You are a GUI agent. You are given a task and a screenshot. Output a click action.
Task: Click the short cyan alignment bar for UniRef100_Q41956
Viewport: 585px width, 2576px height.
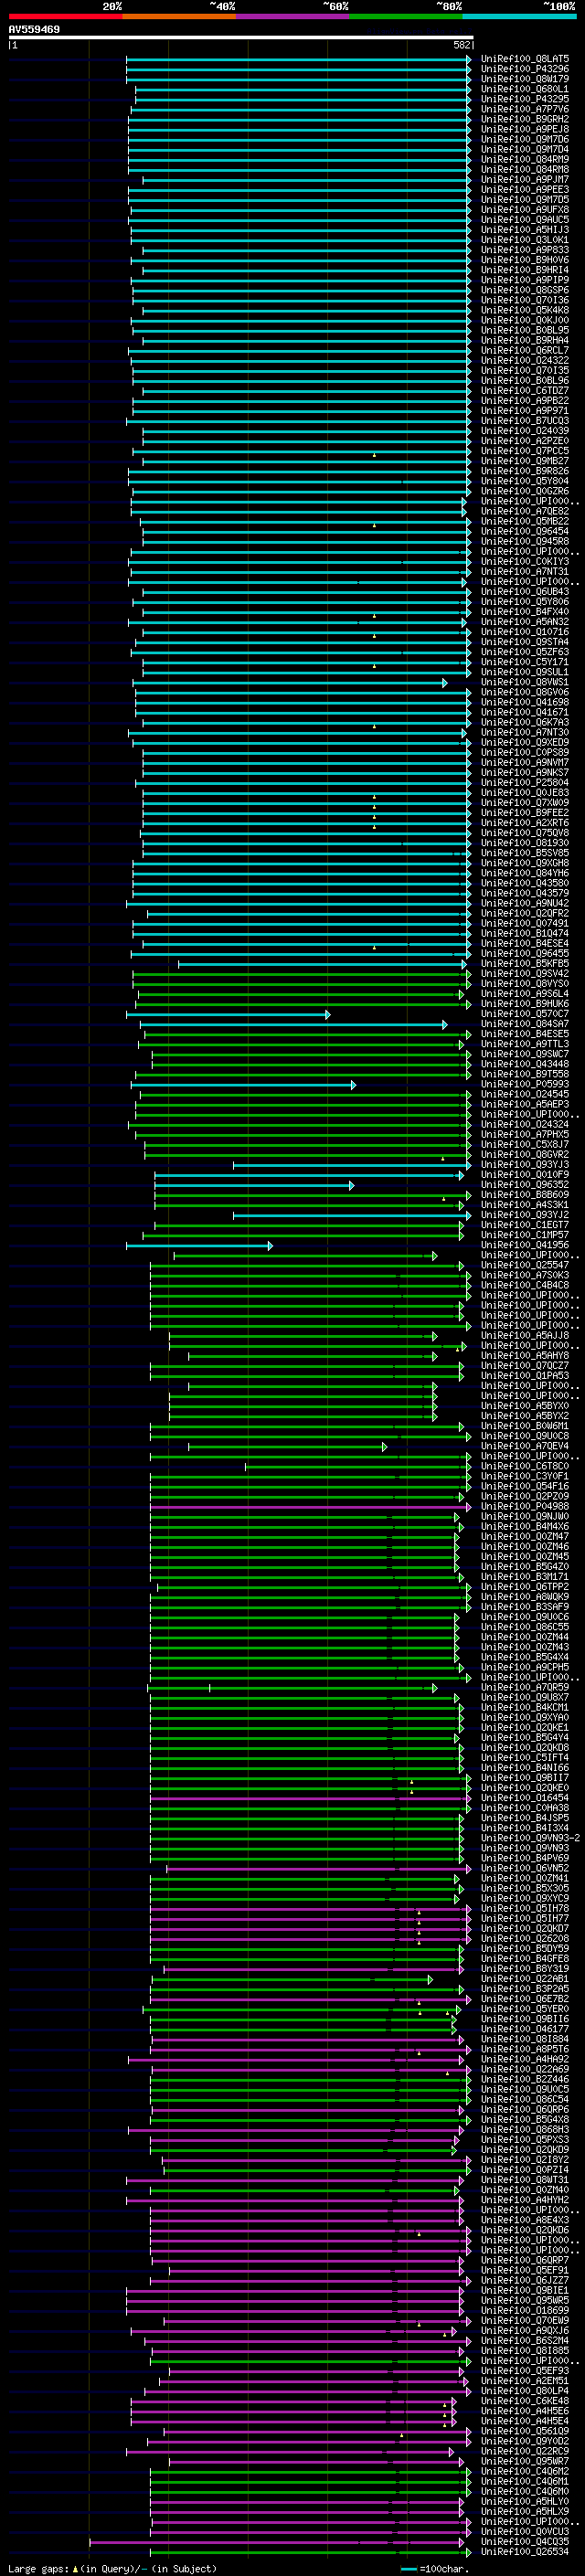[199, 1245]
